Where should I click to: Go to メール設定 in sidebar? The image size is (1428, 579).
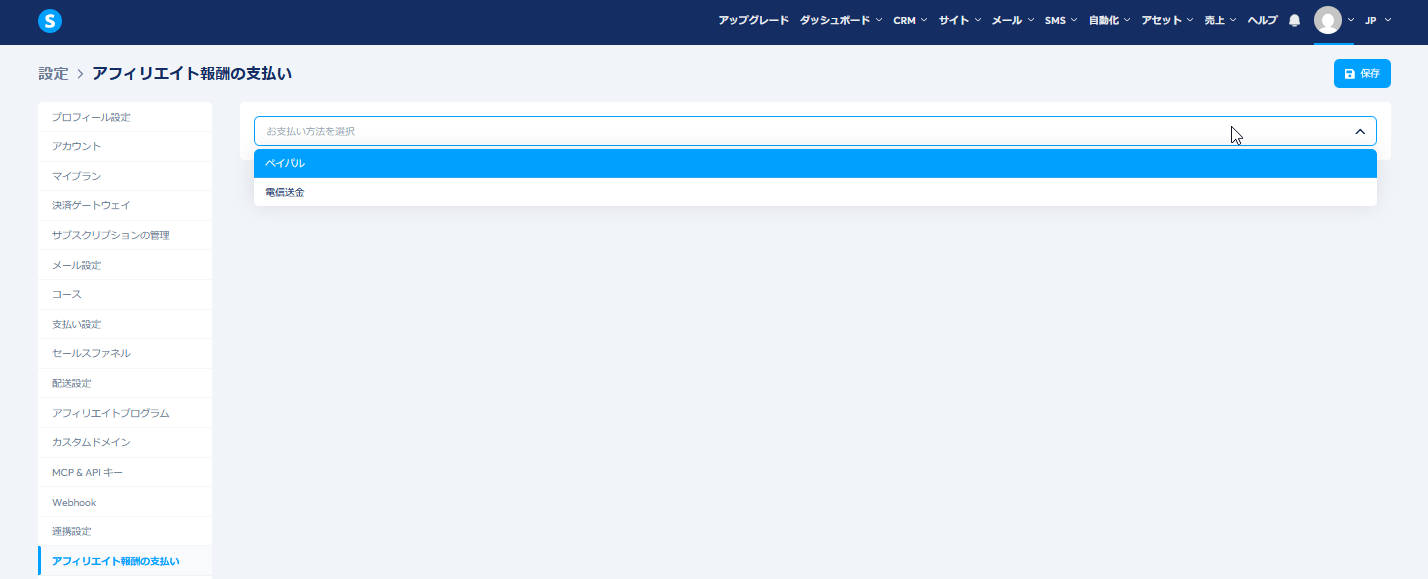[x=125, y=265]
